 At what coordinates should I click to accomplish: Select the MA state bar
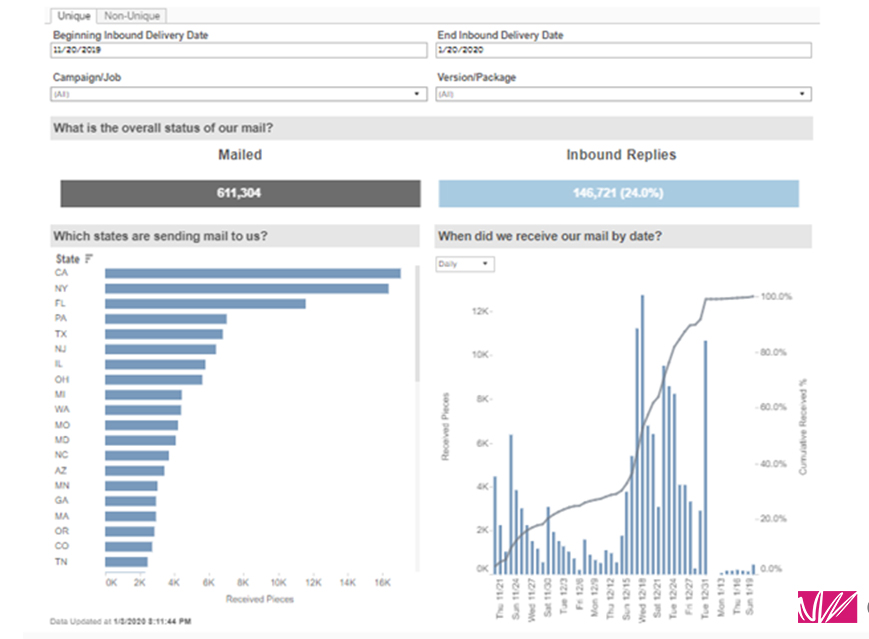[130, 516]
